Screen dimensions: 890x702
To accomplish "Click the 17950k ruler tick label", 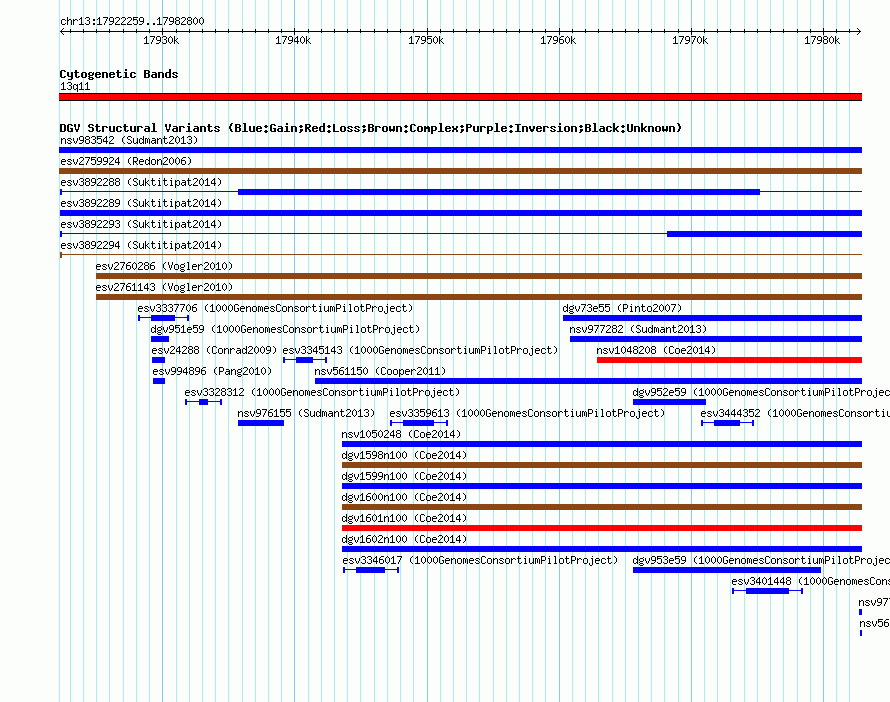I will pyautogui.click(x=426, y=40).
